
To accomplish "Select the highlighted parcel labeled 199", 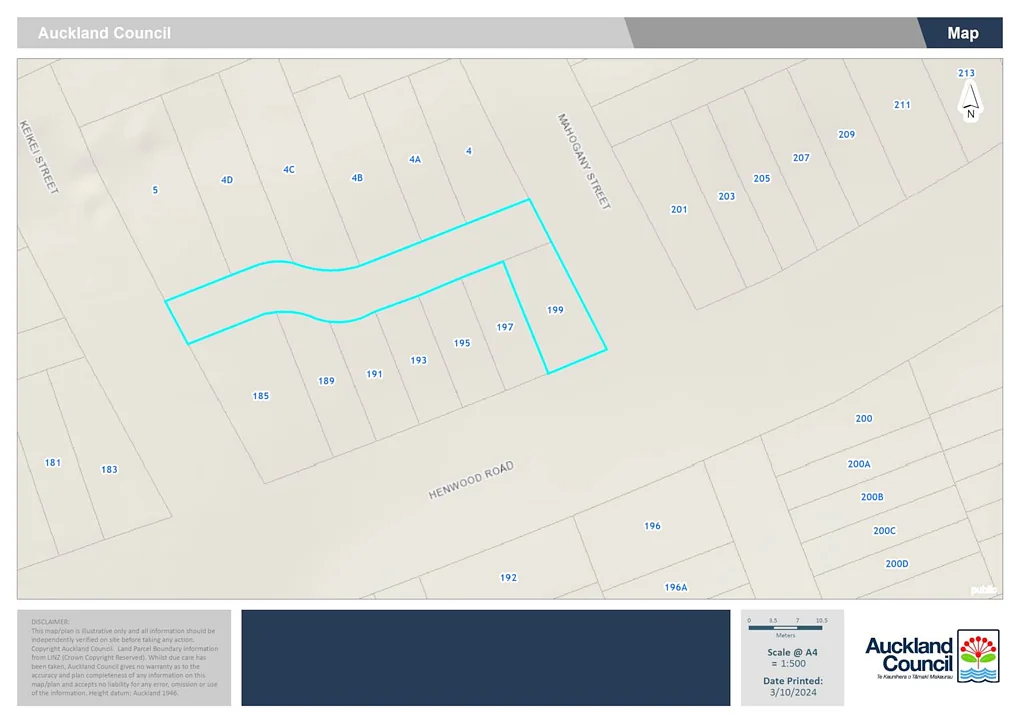I will tap(555, 310).
